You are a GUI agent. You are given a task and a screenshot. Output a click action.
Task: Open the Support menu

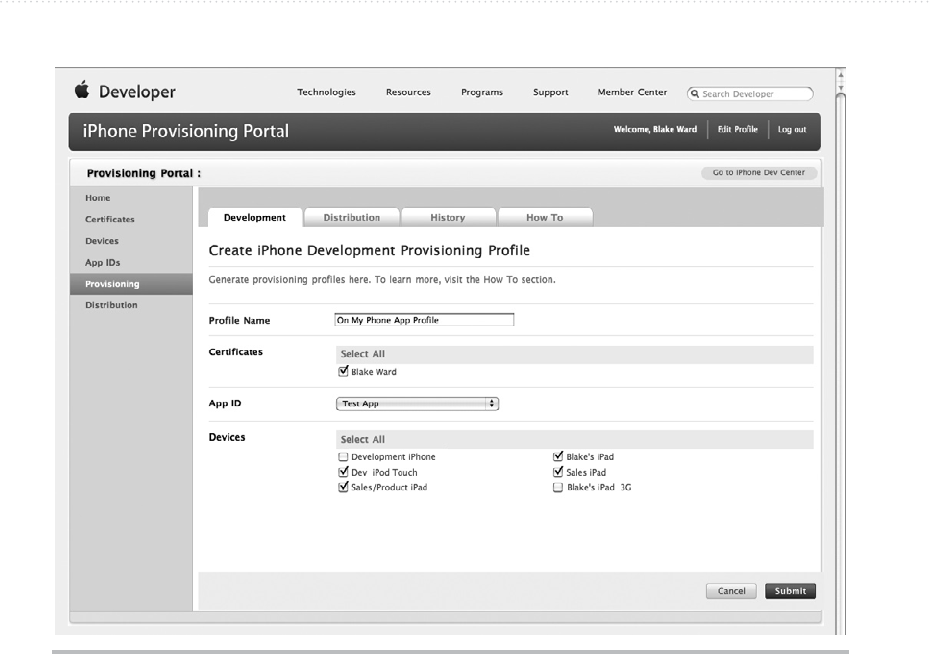pos(550,92)
